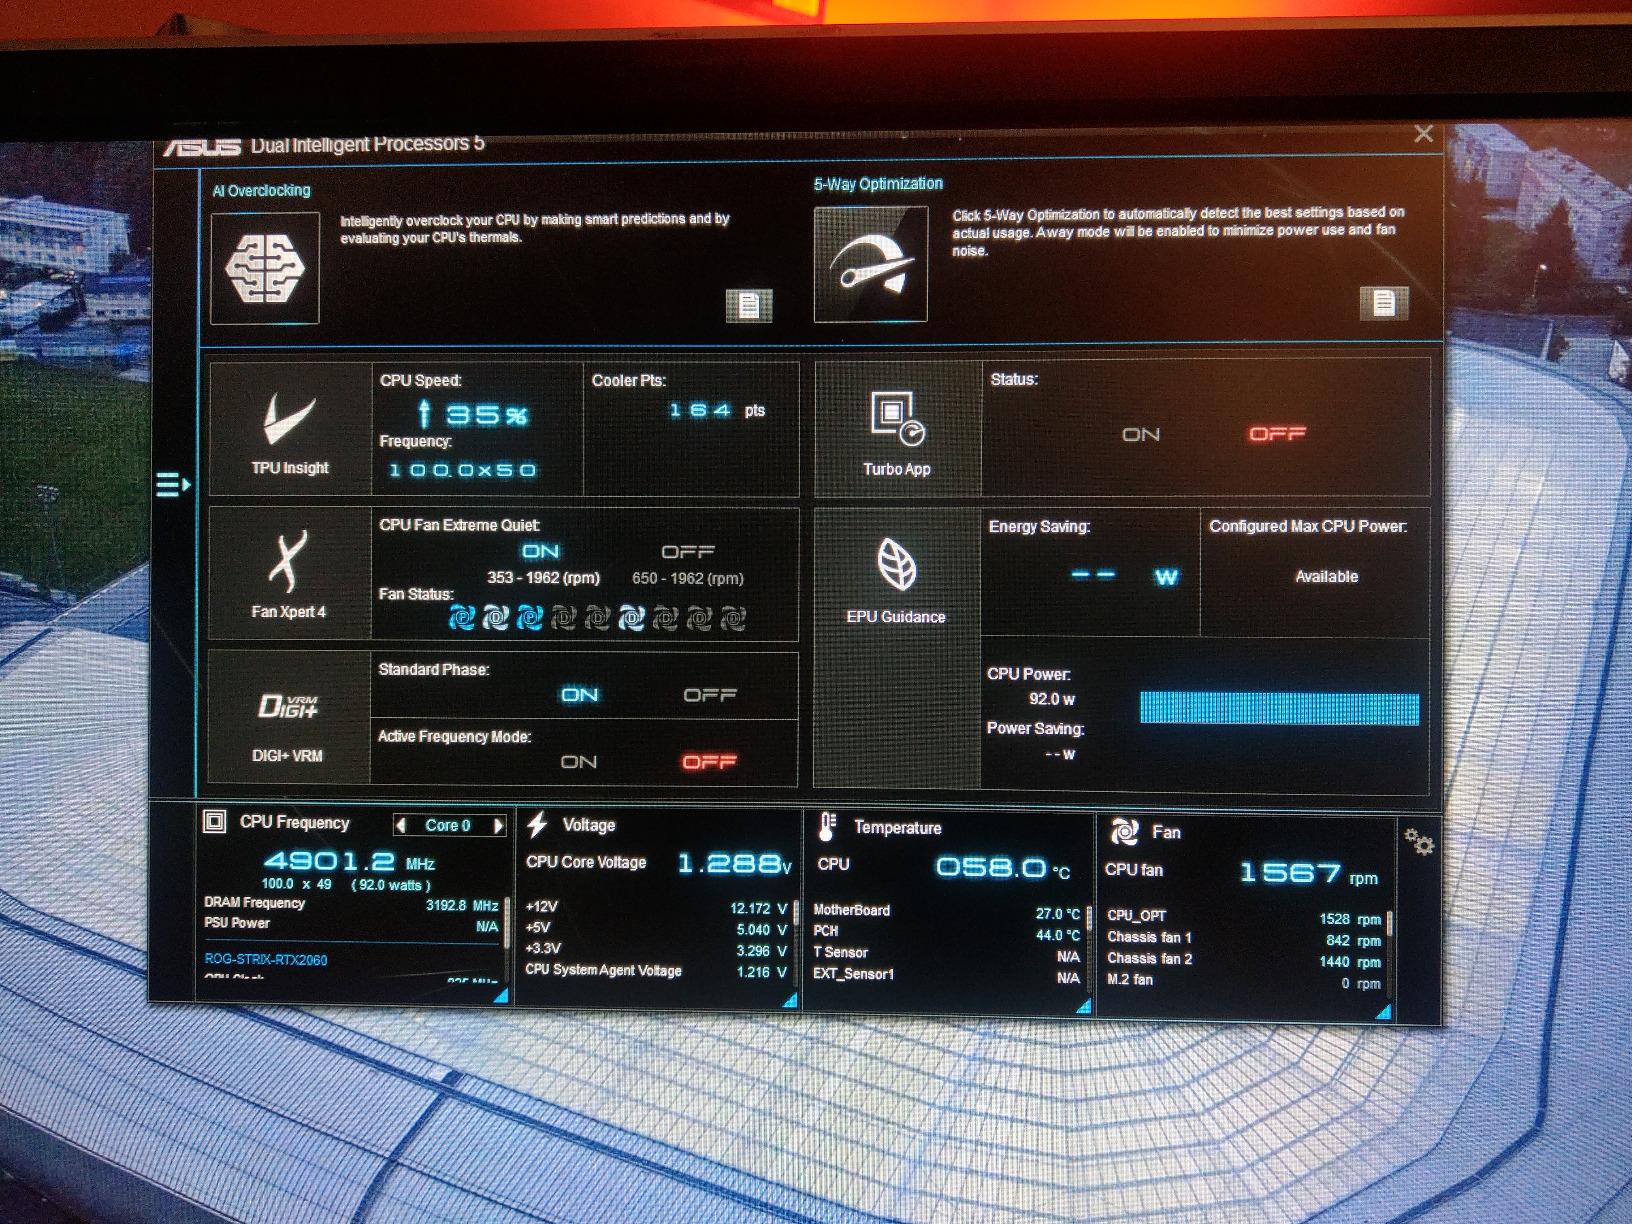The height and width of the screenshot is (1224, 1632).
Task: Enable Active Frequency Mode
Action: click(x=578, y=761)
